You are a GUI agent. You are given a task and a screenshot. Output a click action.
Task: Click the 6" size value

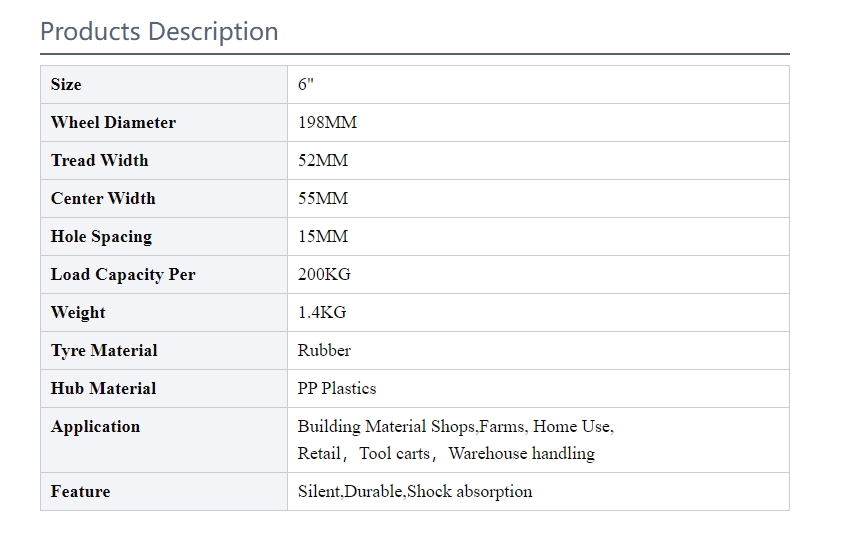click(x=306, y=84)
